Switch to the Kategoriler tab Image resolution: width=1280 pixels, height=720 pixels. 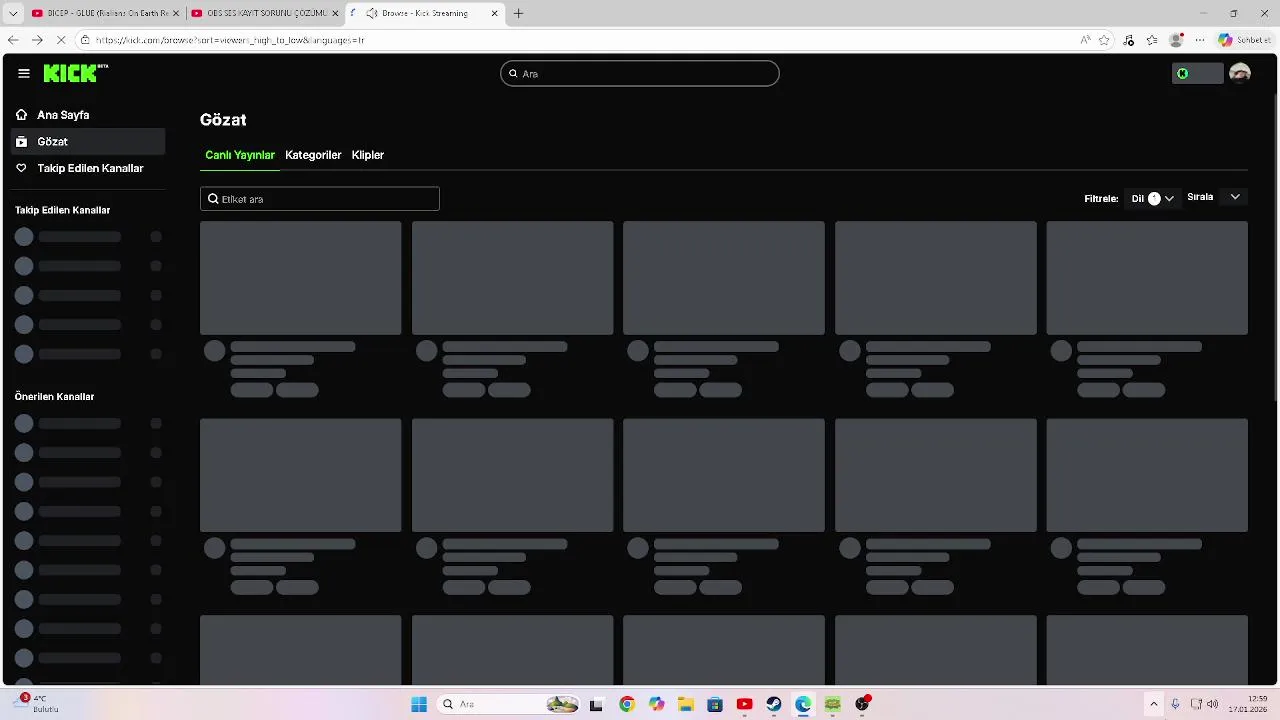tap(313, 155)
